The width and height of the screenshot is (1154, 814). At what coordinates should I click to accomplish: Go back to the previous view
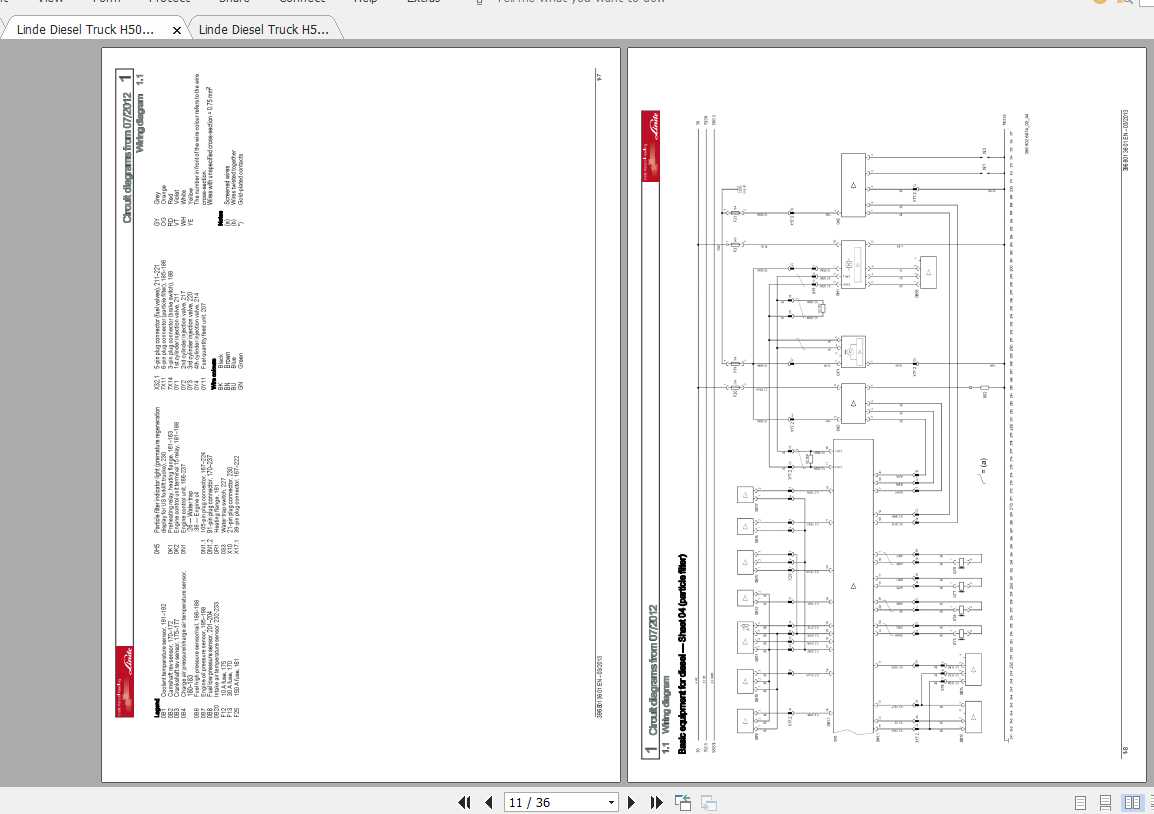683,802
